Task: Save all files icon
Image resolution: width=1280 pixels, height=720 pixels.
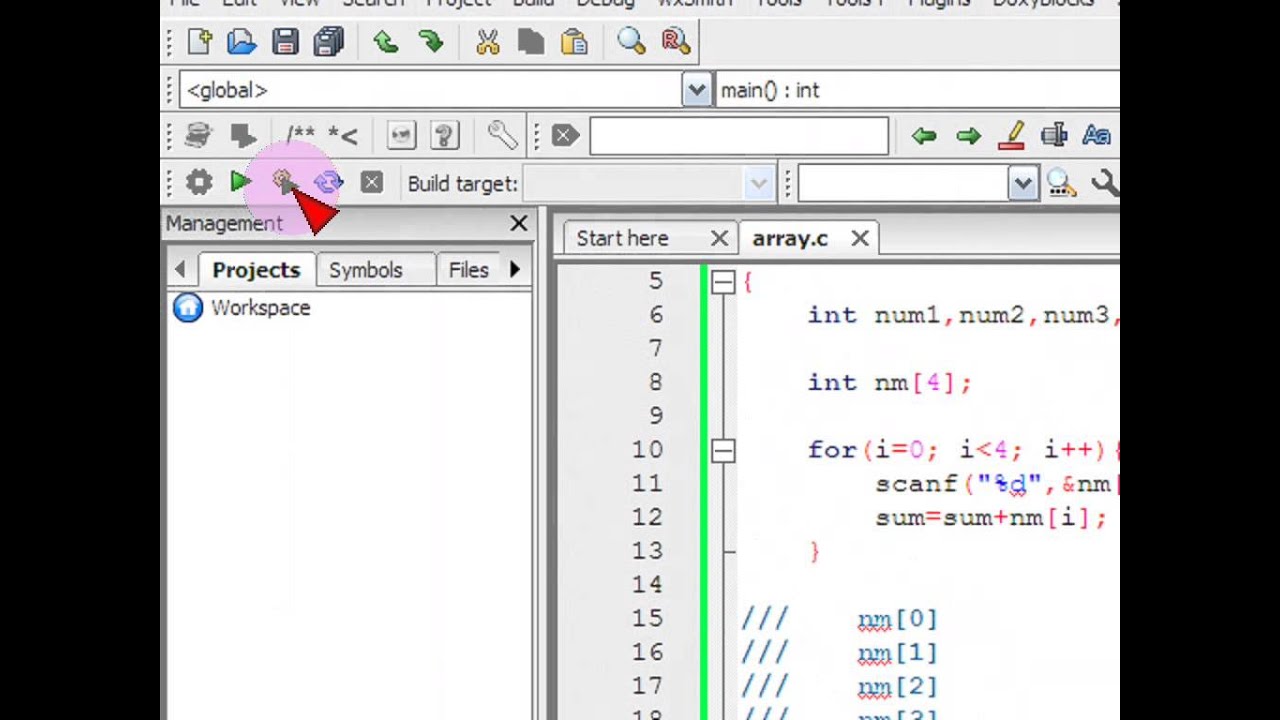Action: click(x=329, y=41)
